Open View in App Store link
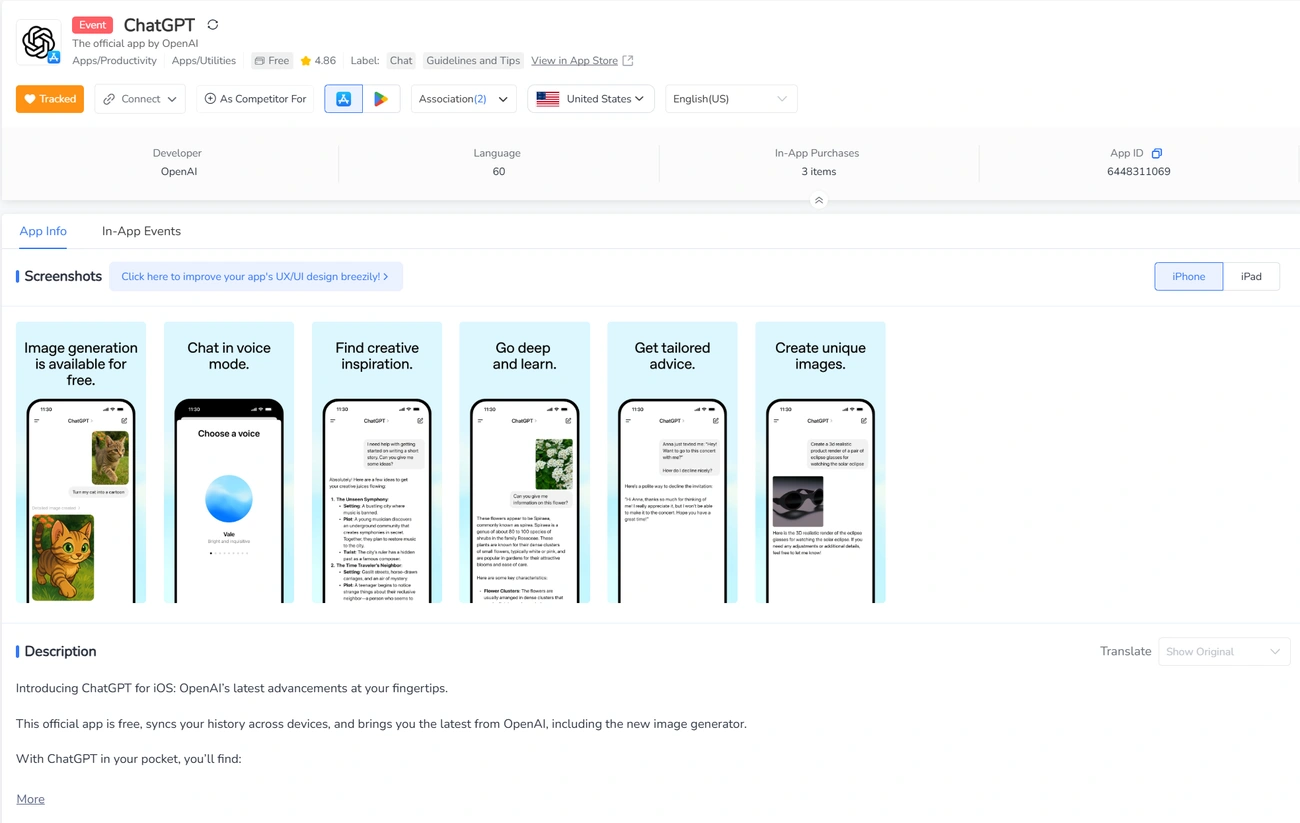The width and height of the screenshot is (1300, 823). pyautogui.click(x=576, y=60)
